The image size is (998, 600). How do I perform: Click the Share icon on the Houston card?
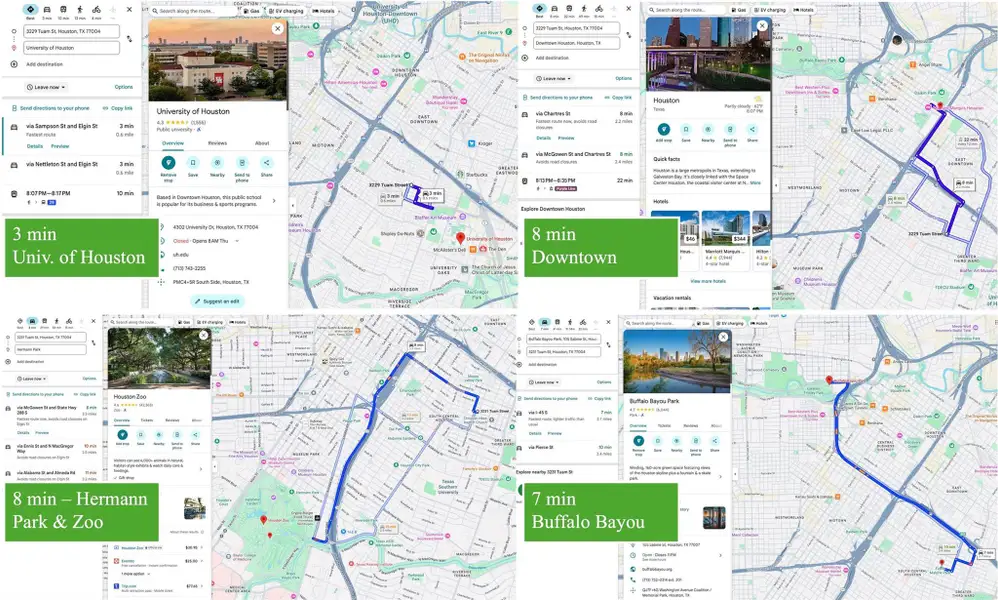pyautogui.click(x=752, y=130)
